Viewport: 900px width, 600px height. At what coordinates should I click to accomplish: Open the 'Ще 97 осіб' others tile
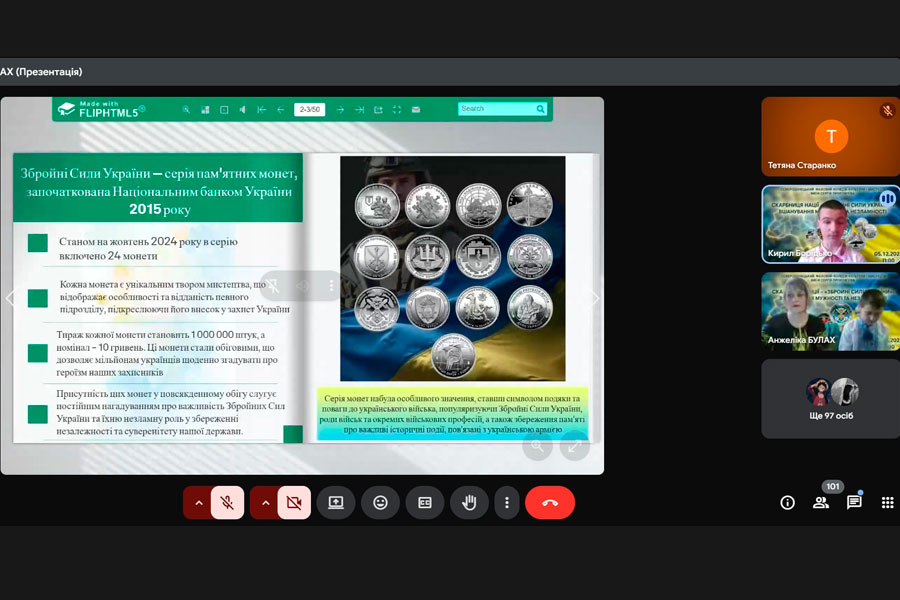point(831,399)
